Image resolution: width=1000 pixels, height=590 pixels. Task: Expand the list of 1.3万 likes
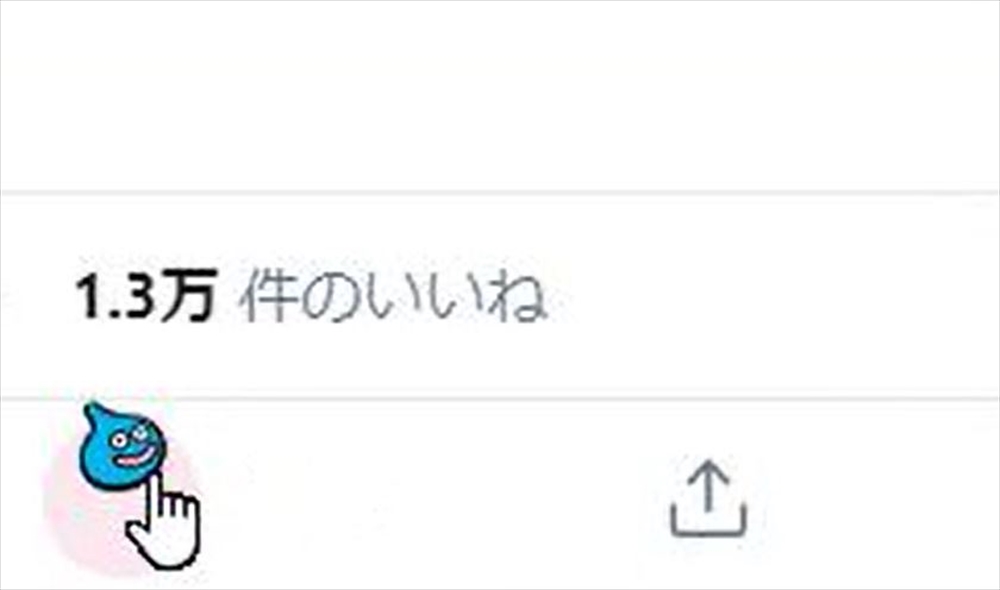click(311, 296)
